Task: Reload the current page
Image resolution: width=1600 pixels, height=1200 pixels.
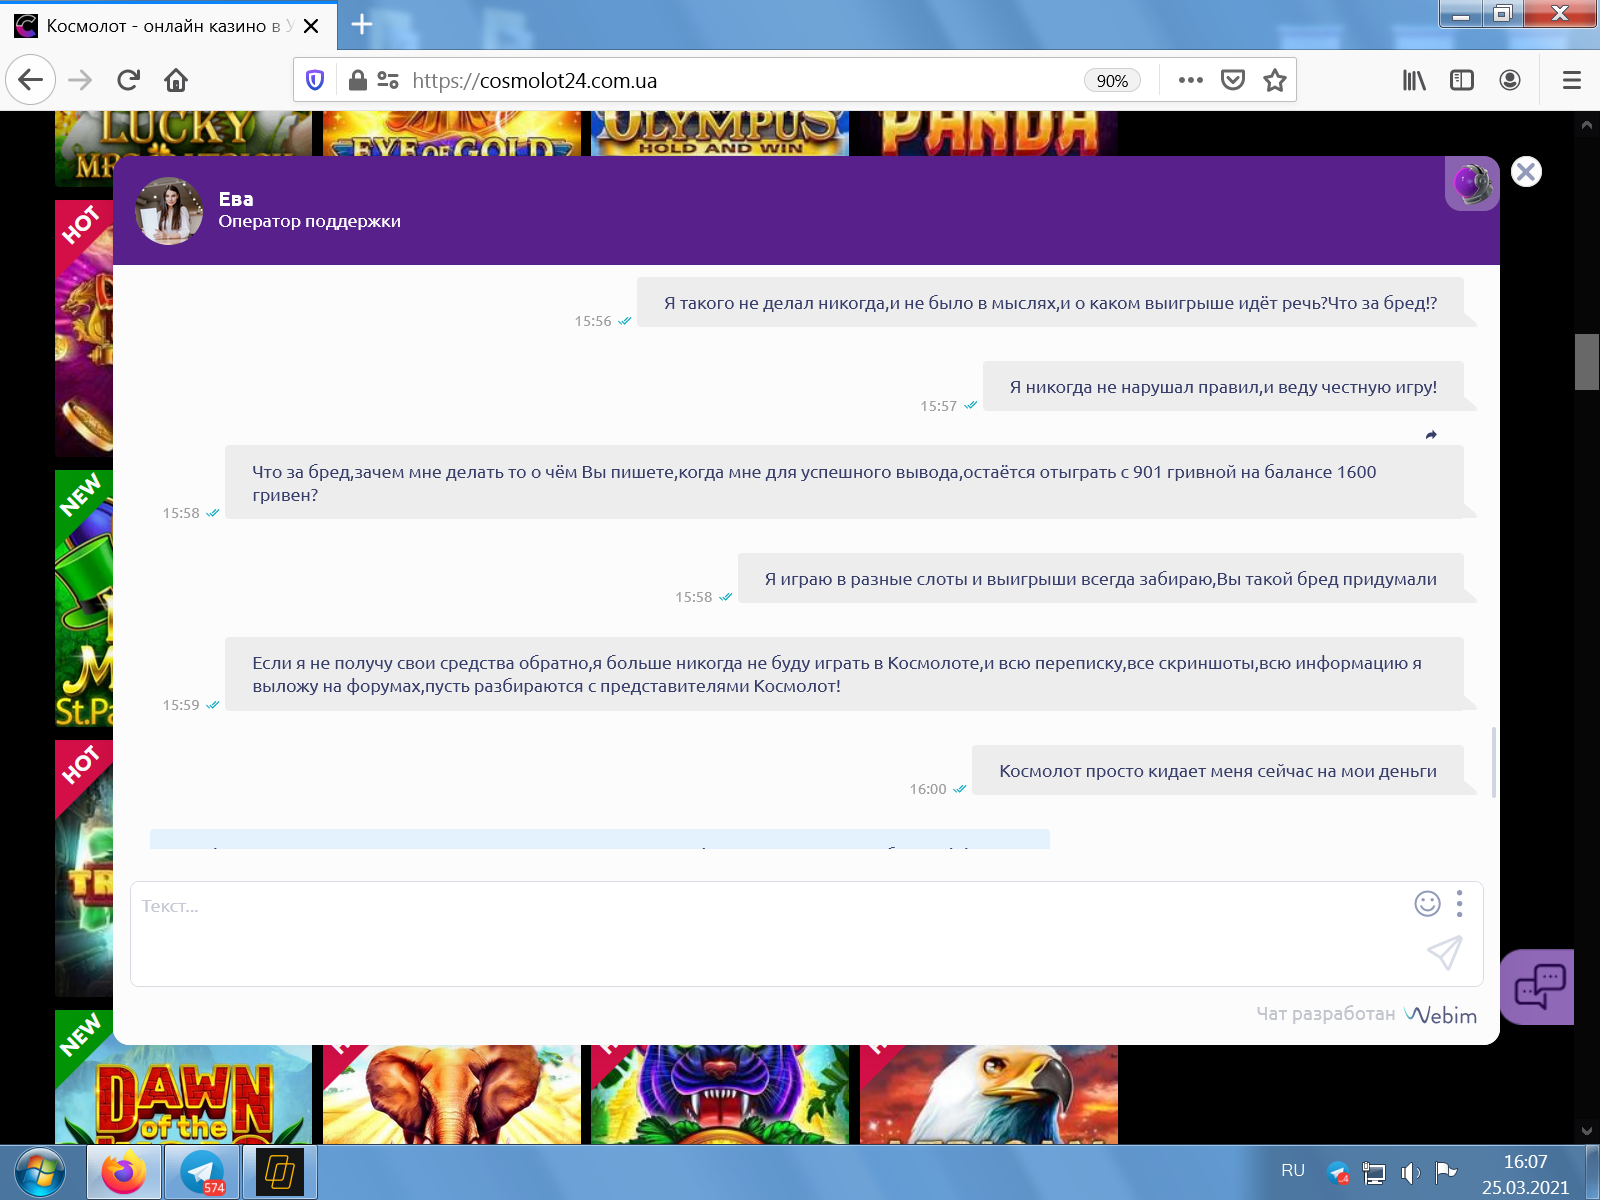Action: [x=128, y=80]
